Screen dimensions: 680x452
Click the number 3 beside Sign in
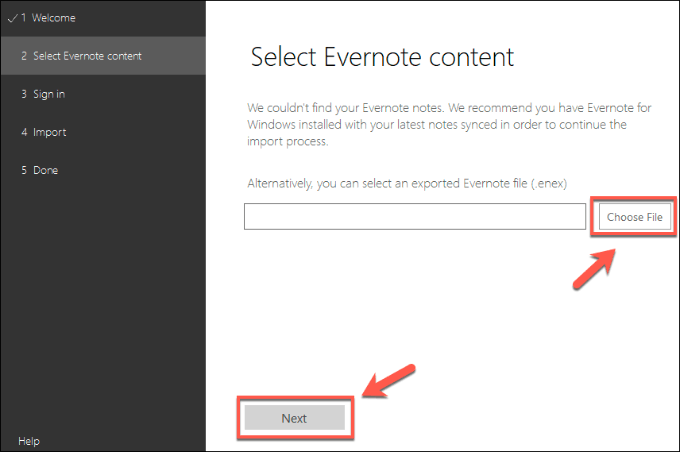pos(22,94)
